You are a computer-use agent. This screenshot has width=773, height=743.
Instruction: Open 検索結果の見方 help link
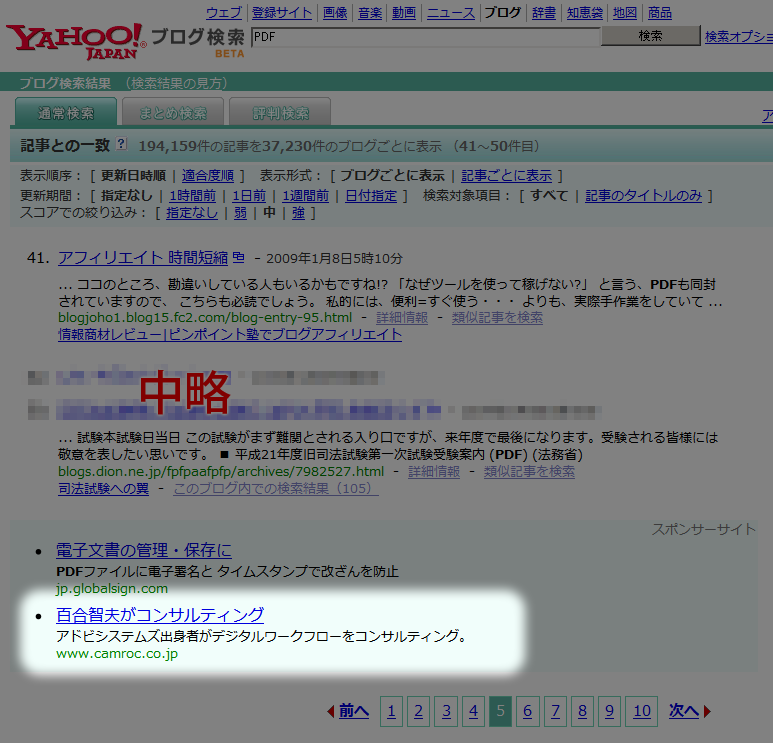pos(176,83)
